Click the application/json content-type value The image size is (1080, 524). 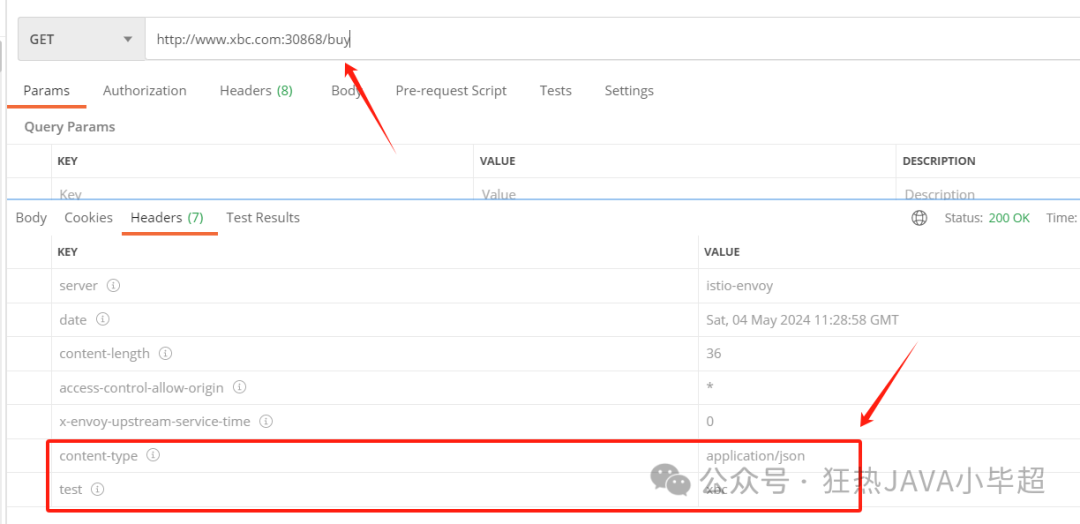pyautogui.click(x=756, y=455)
